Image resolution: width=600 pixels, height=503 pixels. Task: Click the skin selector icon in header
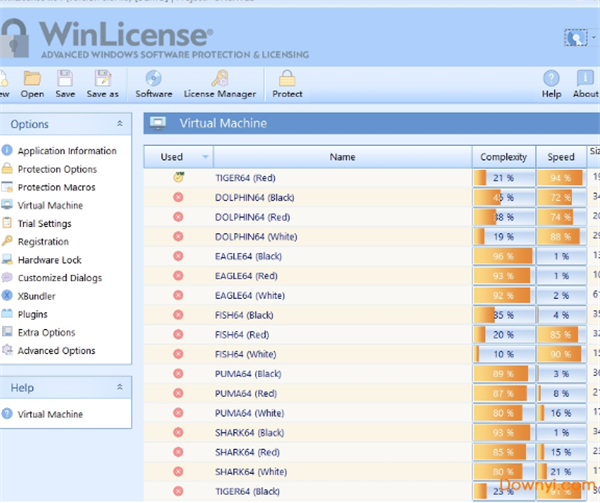coord(576,37)
